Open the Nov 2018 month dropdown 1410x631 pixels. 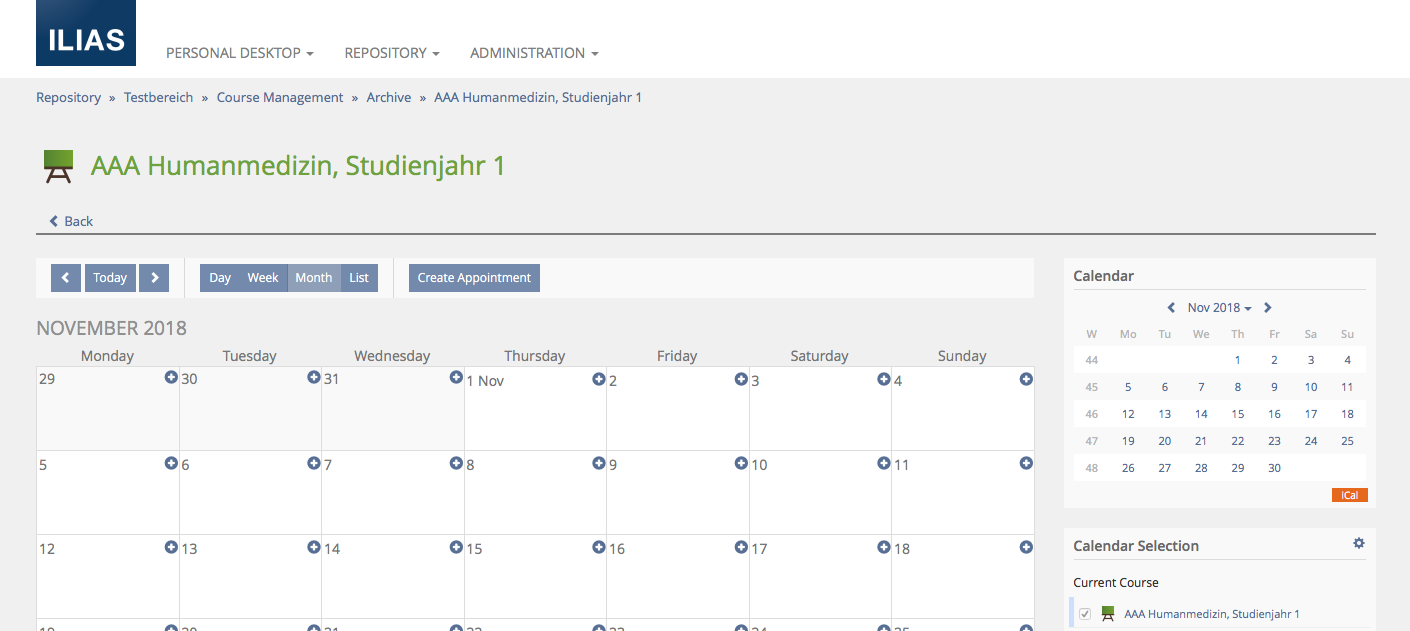pos(1219,308)
